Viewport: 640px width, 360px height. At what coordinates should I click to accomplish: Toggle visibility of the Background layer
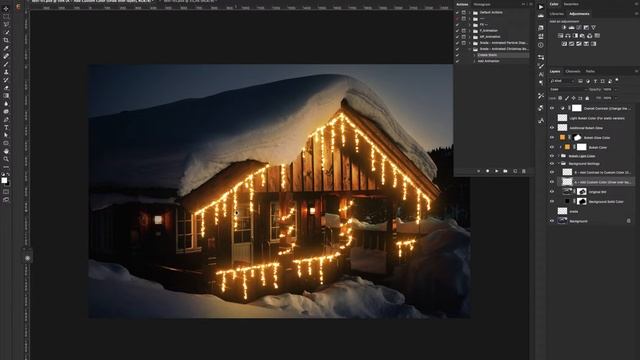(x=552, y=221)
